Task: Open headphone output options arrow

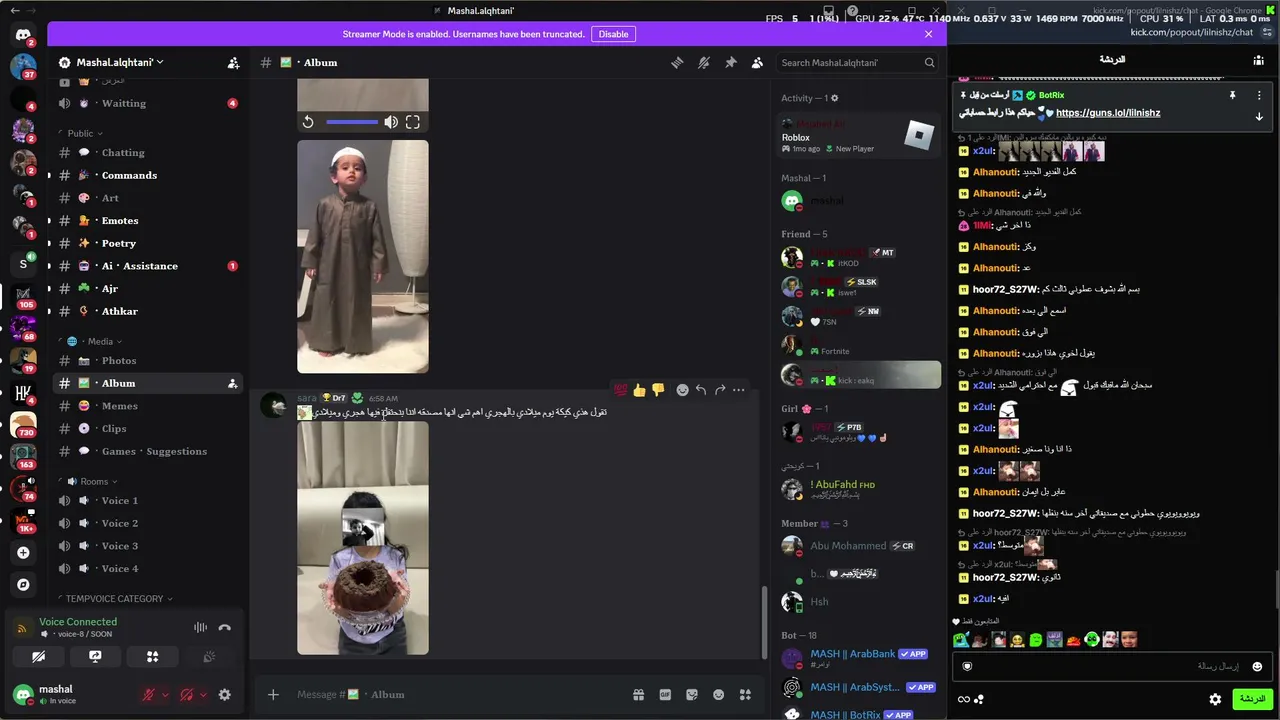Action: click(202, 695)
